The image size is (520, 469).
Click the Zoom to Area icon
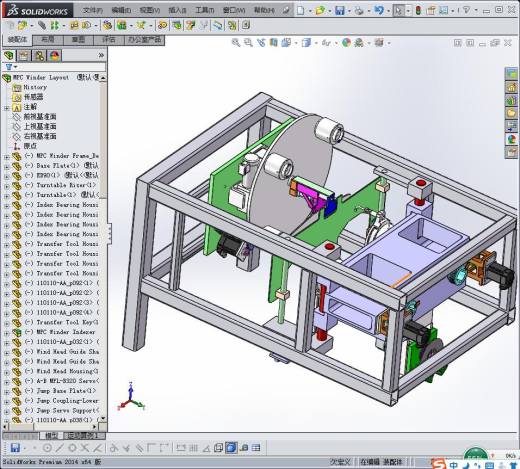point(248,43)
